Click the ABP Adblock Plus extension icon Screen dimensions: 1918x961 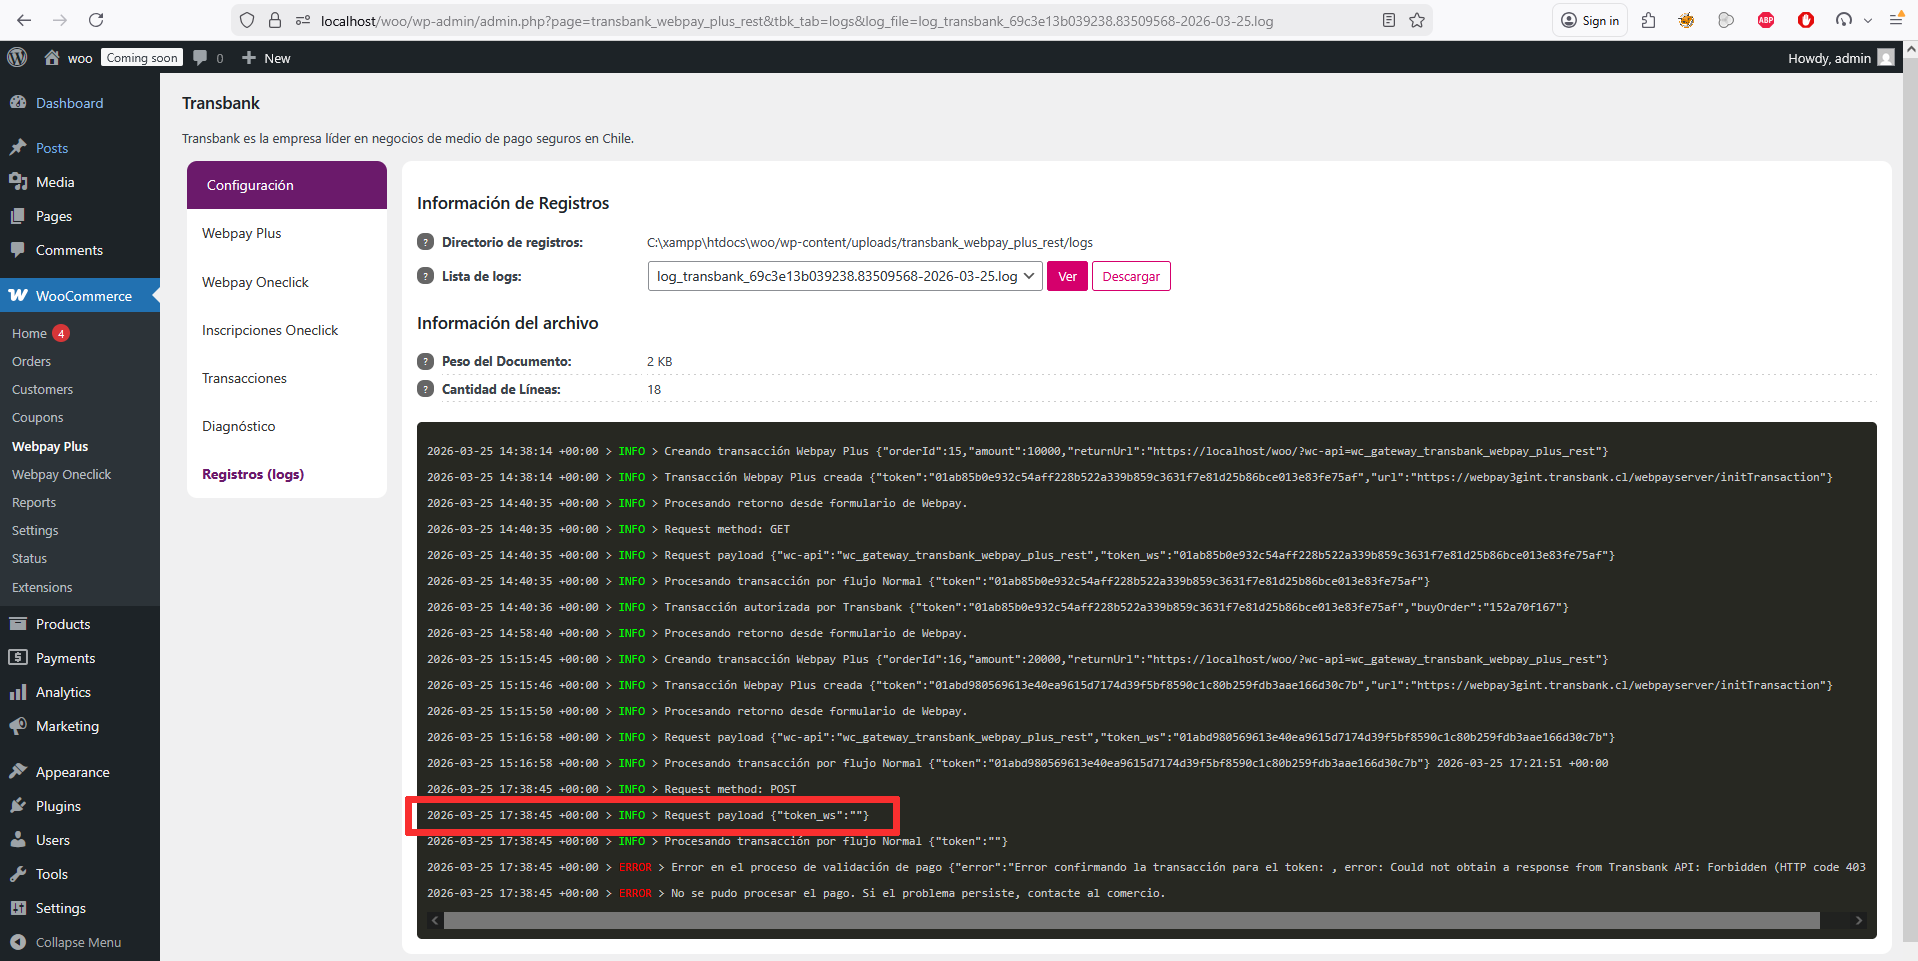coord(1766,20)
